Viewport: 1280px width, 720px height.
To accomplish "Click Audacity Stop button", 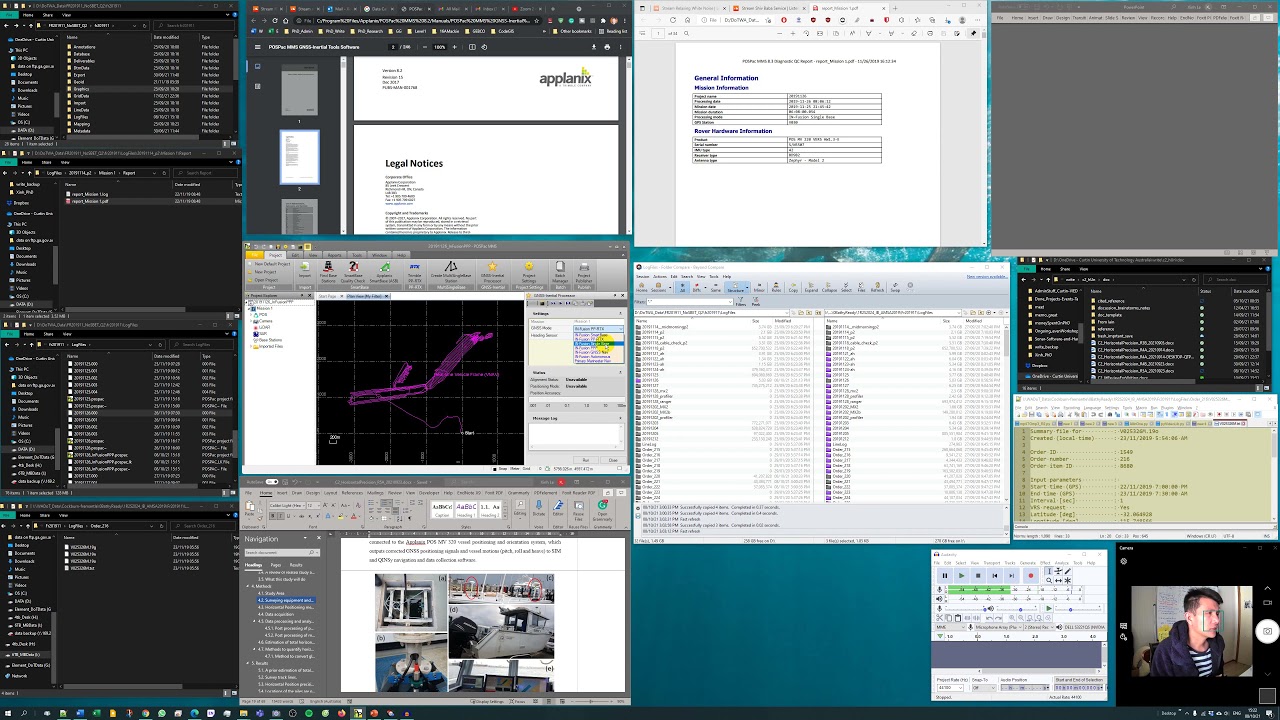I will click(978, 576).
